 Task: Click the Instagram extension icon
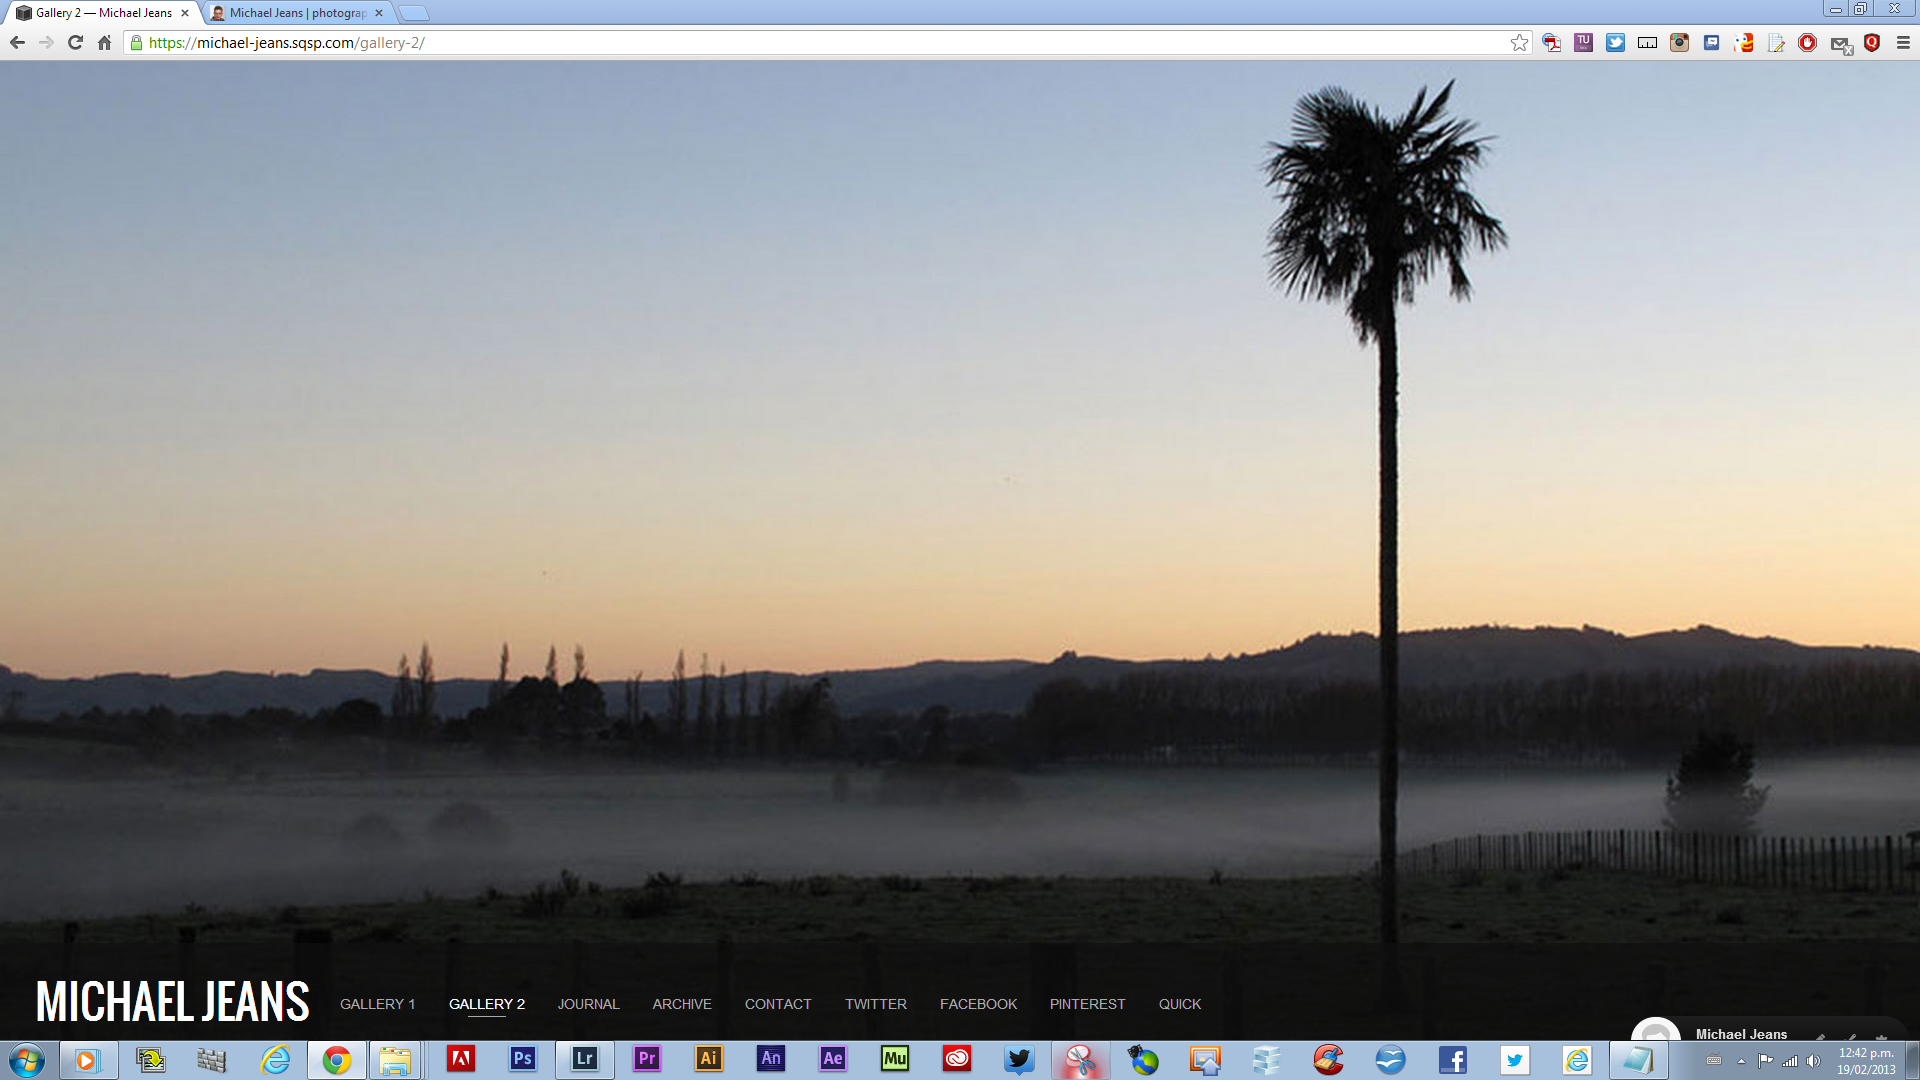(1679, 43)
